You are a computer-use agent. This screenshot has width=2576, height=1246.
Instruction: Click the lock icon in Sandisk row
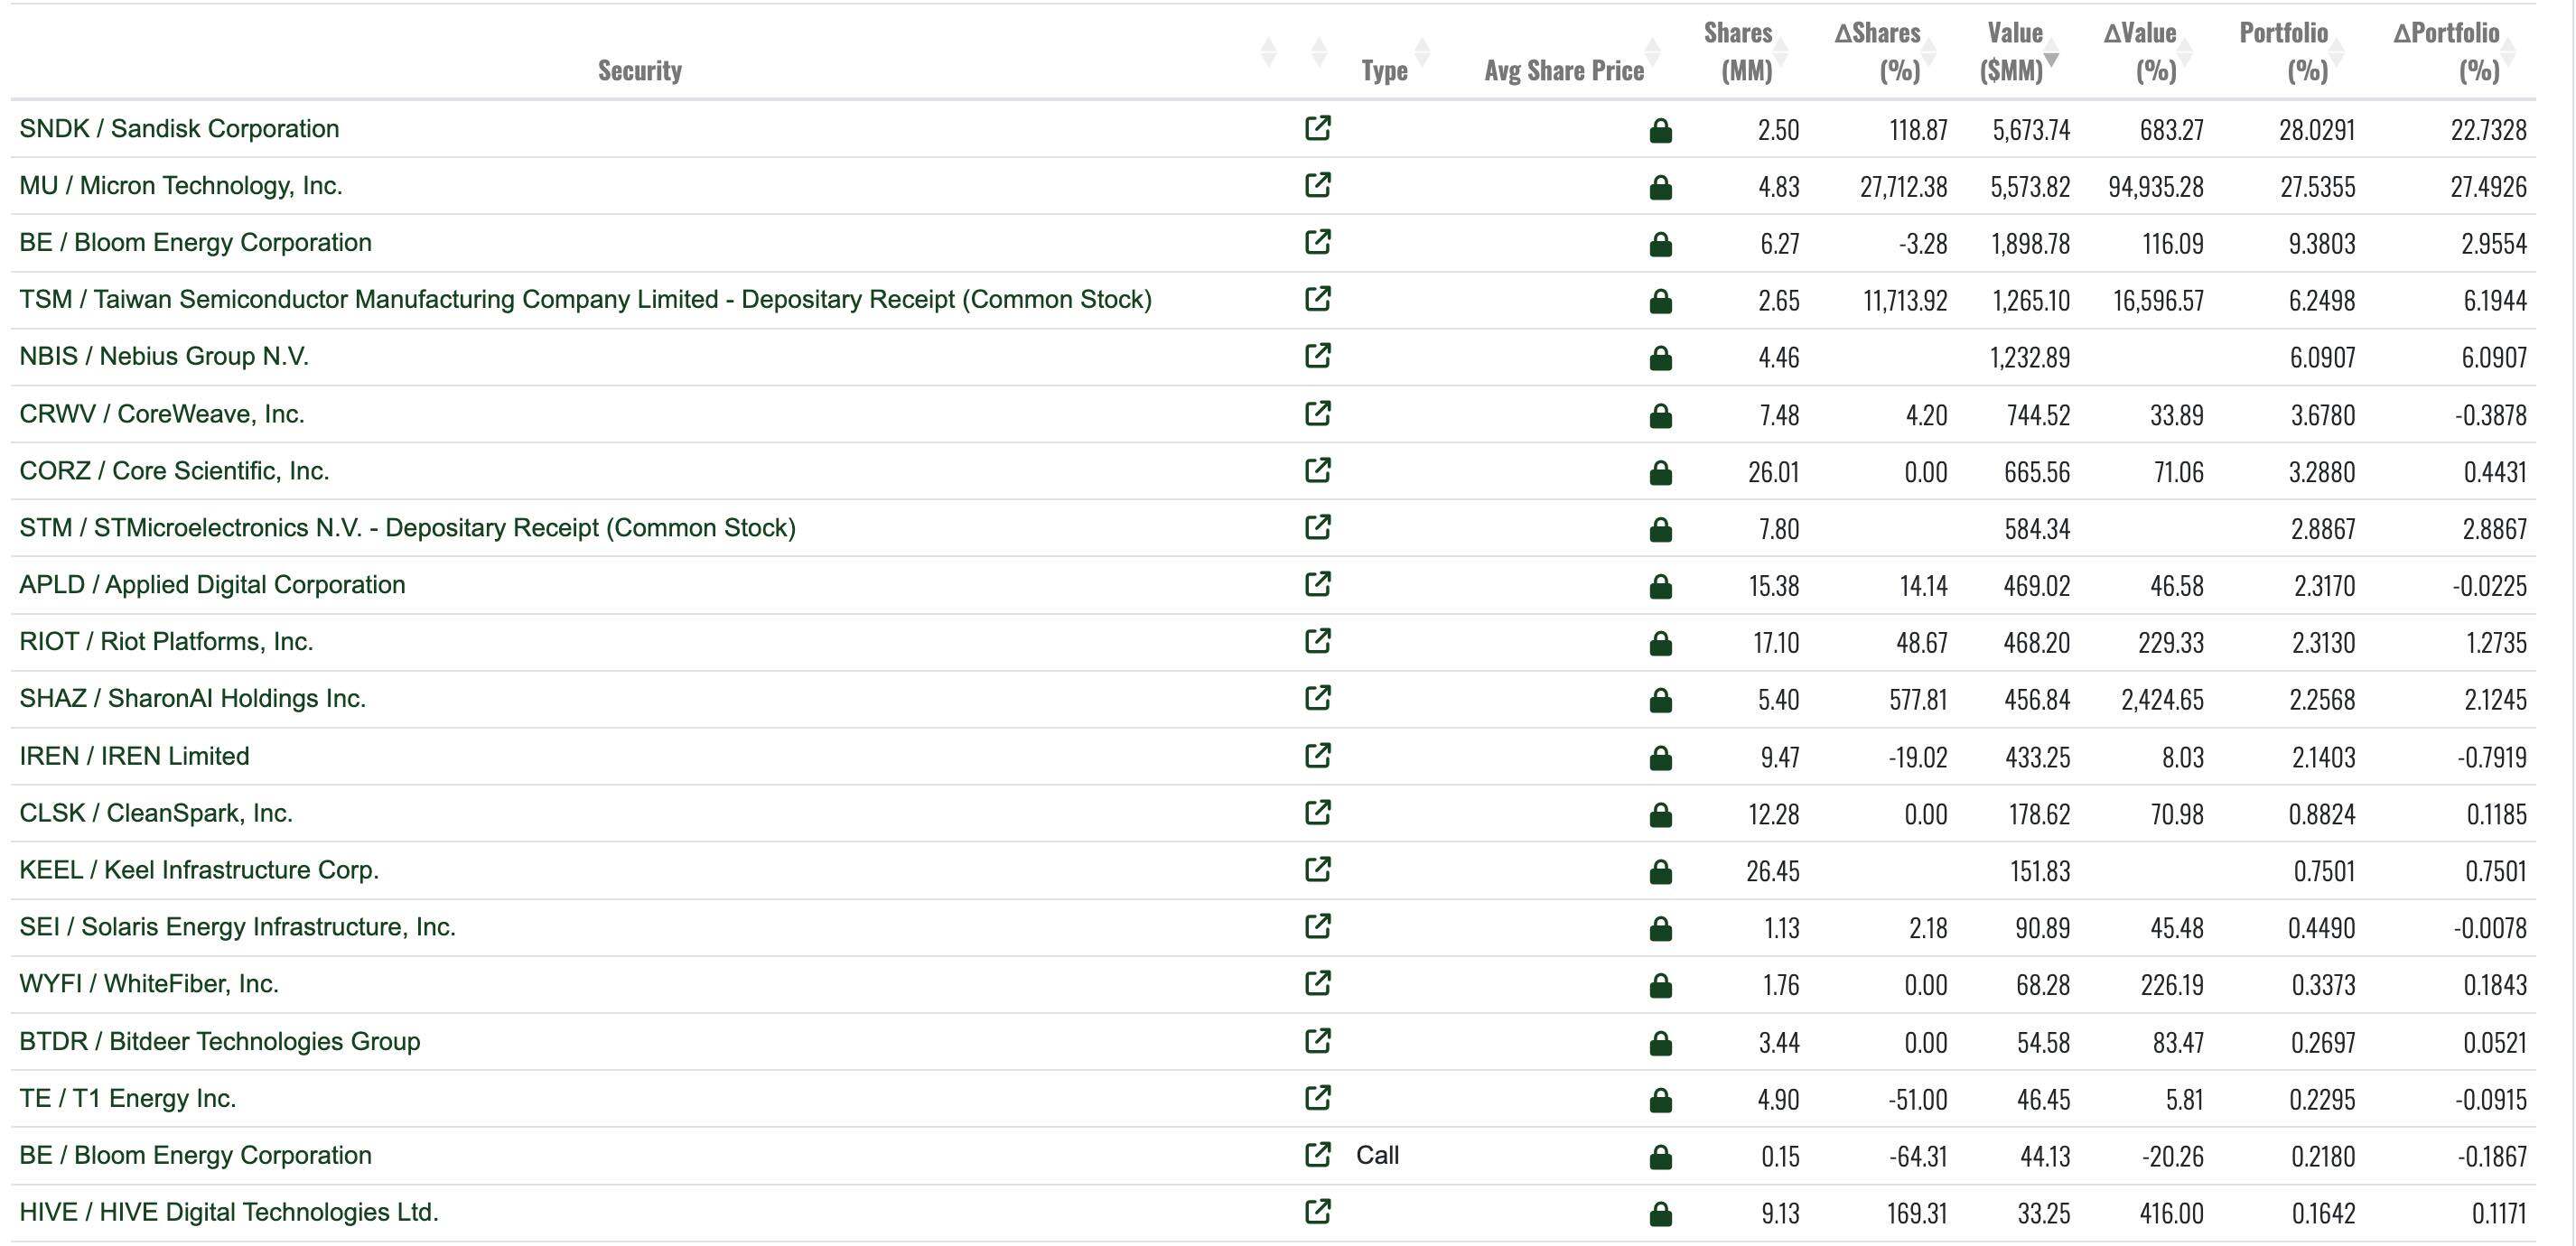[x=1660, y=131]
